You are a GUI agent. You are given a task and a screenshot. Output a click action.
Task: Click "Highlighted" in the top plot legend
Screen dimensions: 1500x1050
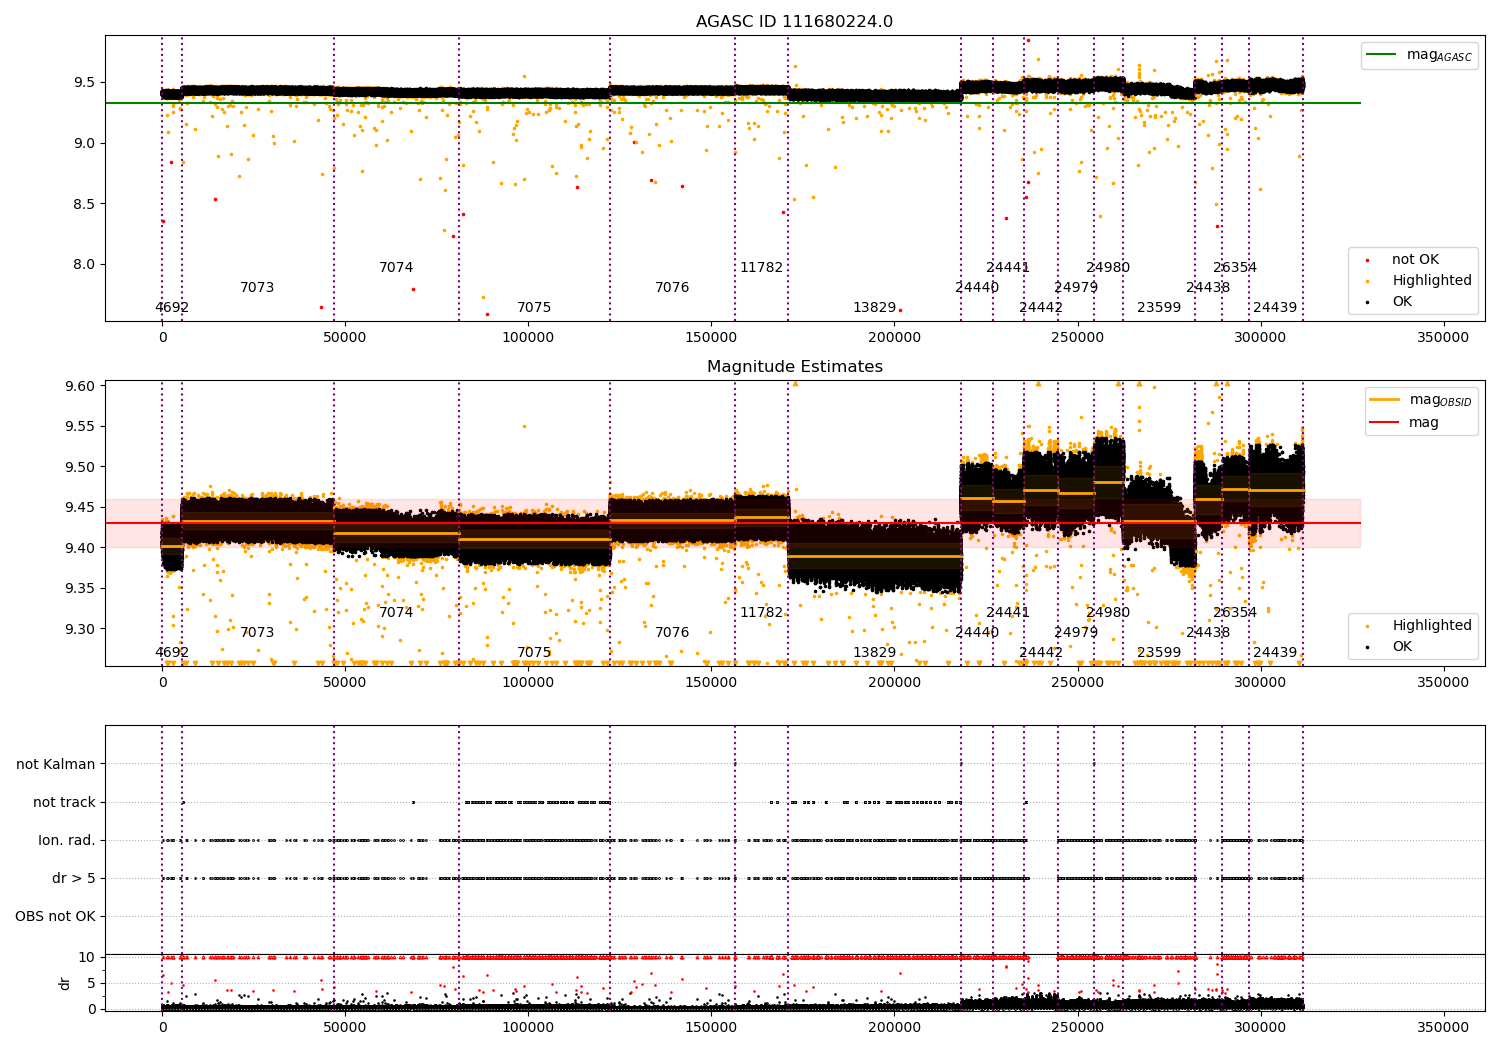pos(1432,281)
